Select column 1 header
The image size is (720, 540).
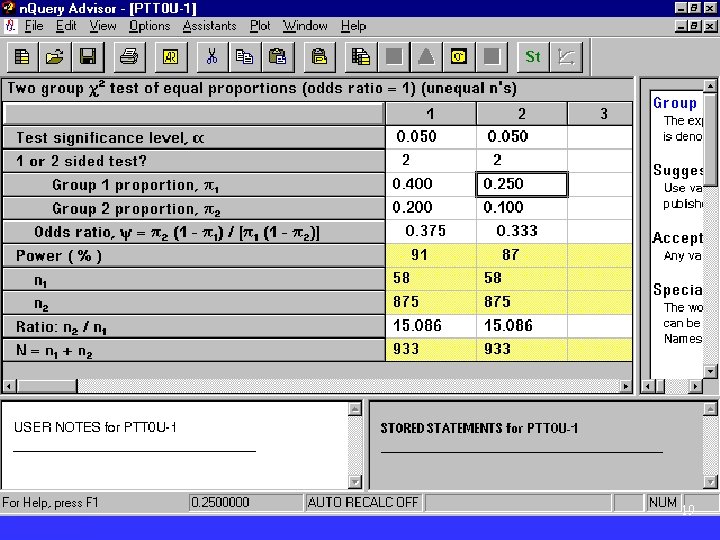(431, 114)
